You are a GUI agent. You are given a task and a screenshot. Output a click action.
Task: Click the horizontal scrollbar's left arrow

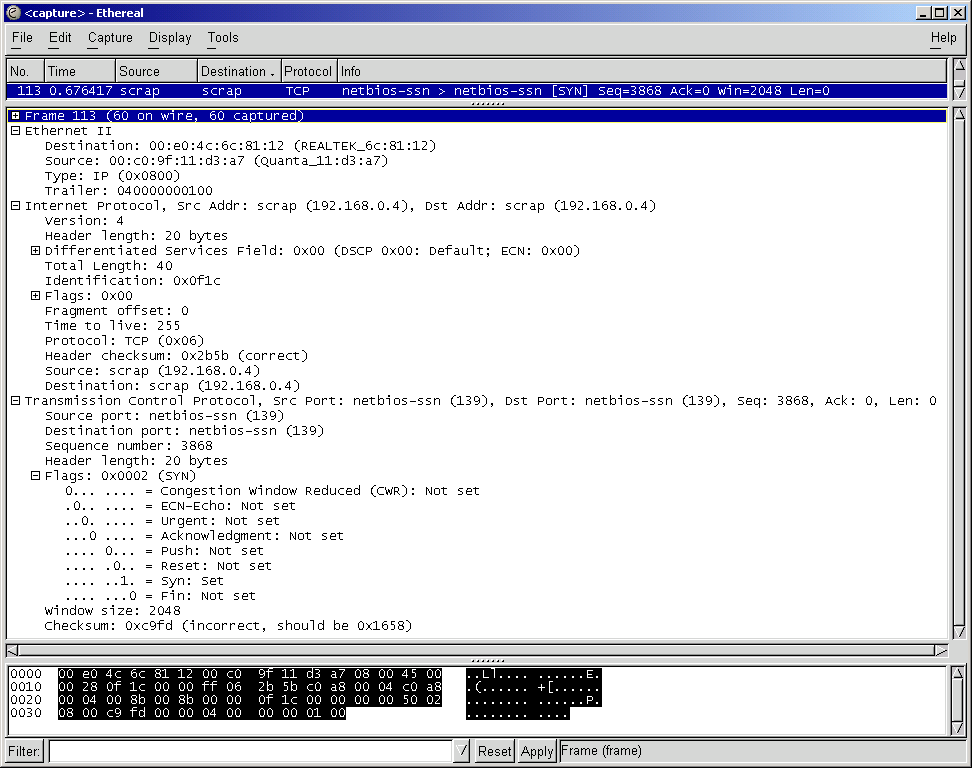click(x=13, y=649)
